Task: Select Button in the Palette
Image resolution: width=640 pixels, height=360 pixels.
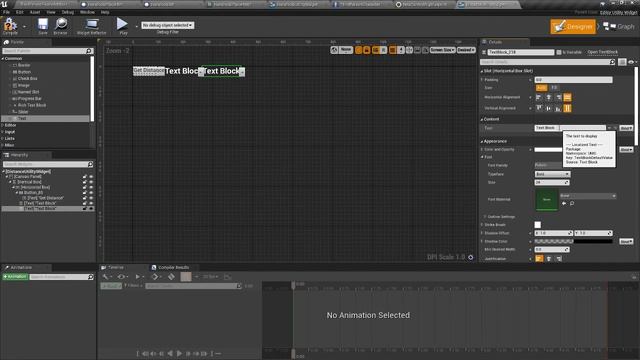Action: coord(24,72)
